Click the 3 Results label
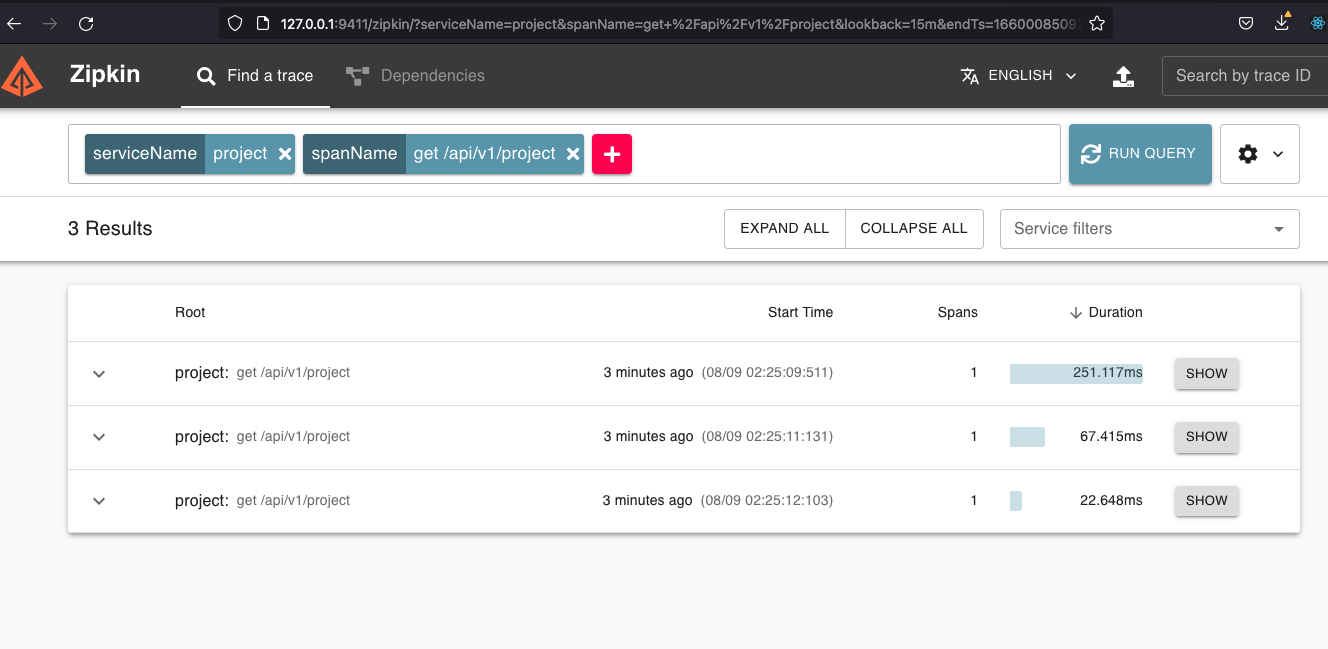The width and height of the screenshot is (1328, 649). click(110, 229)
